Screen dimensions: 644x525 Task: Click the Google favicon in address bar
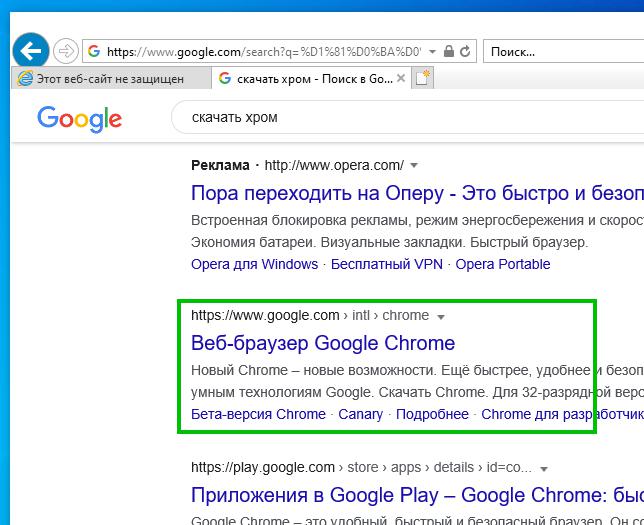[94, 51]
